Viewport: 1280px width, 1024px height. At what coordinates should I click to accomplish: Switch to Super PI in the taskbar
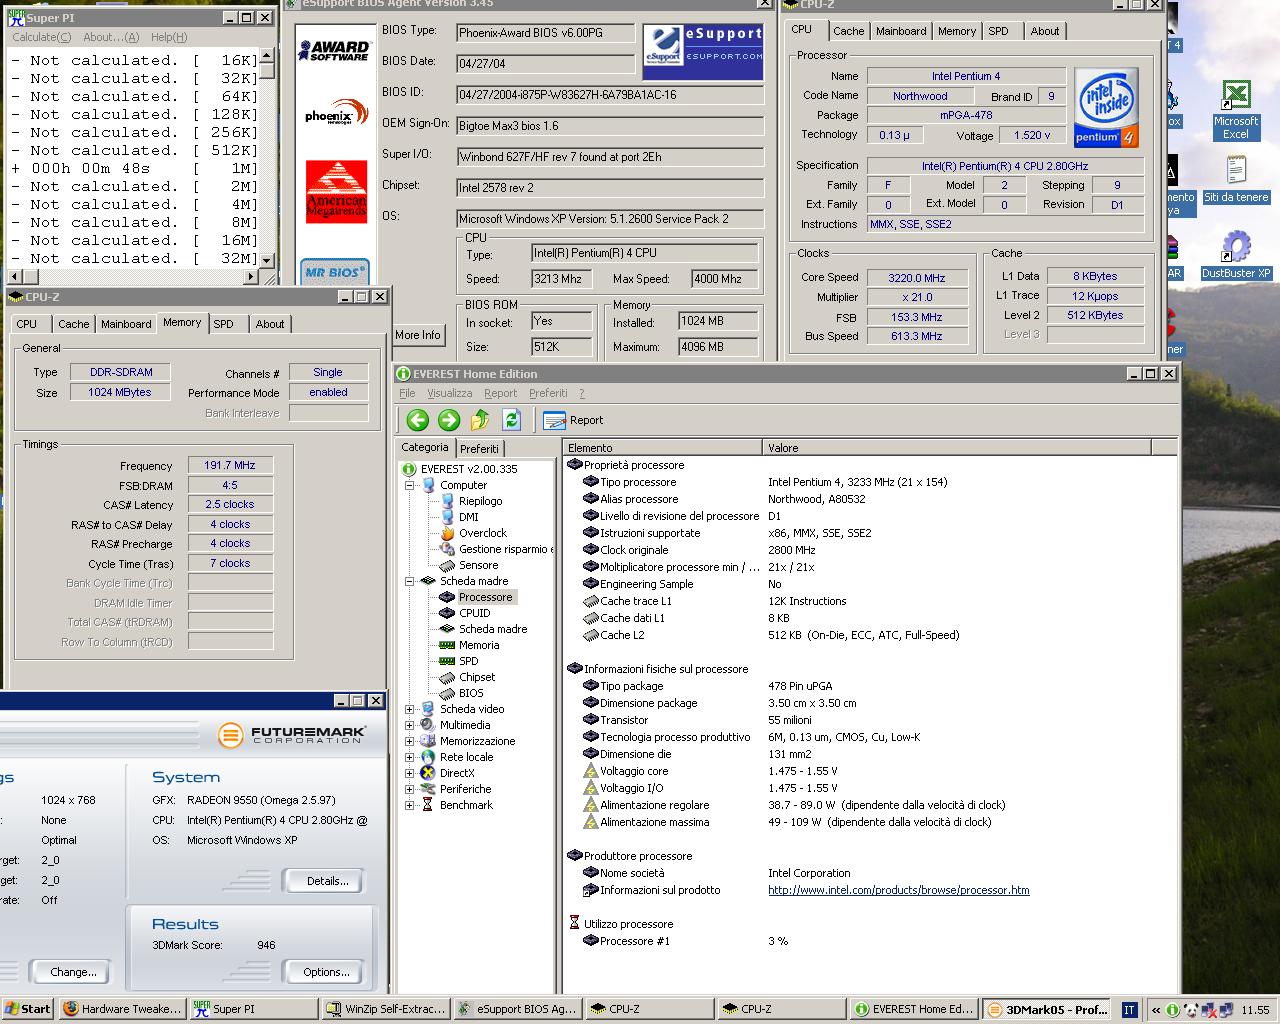point(253,1009)
